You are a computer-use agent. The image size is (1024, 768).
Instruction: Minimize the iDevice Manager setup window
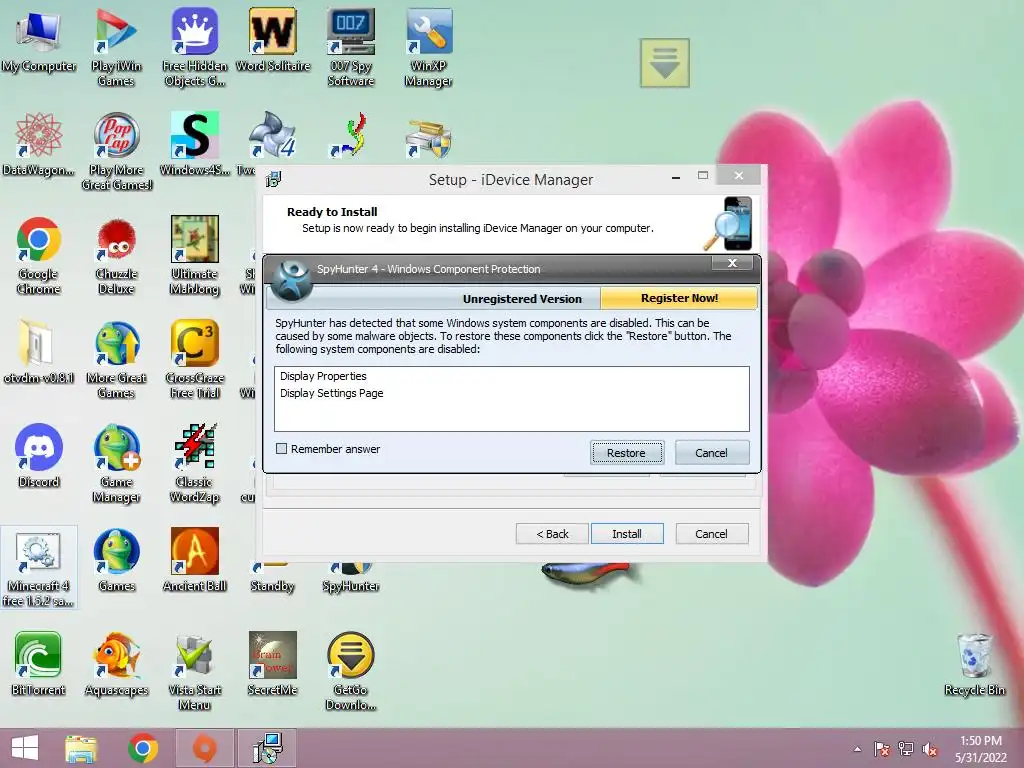[x=676, y=177]
